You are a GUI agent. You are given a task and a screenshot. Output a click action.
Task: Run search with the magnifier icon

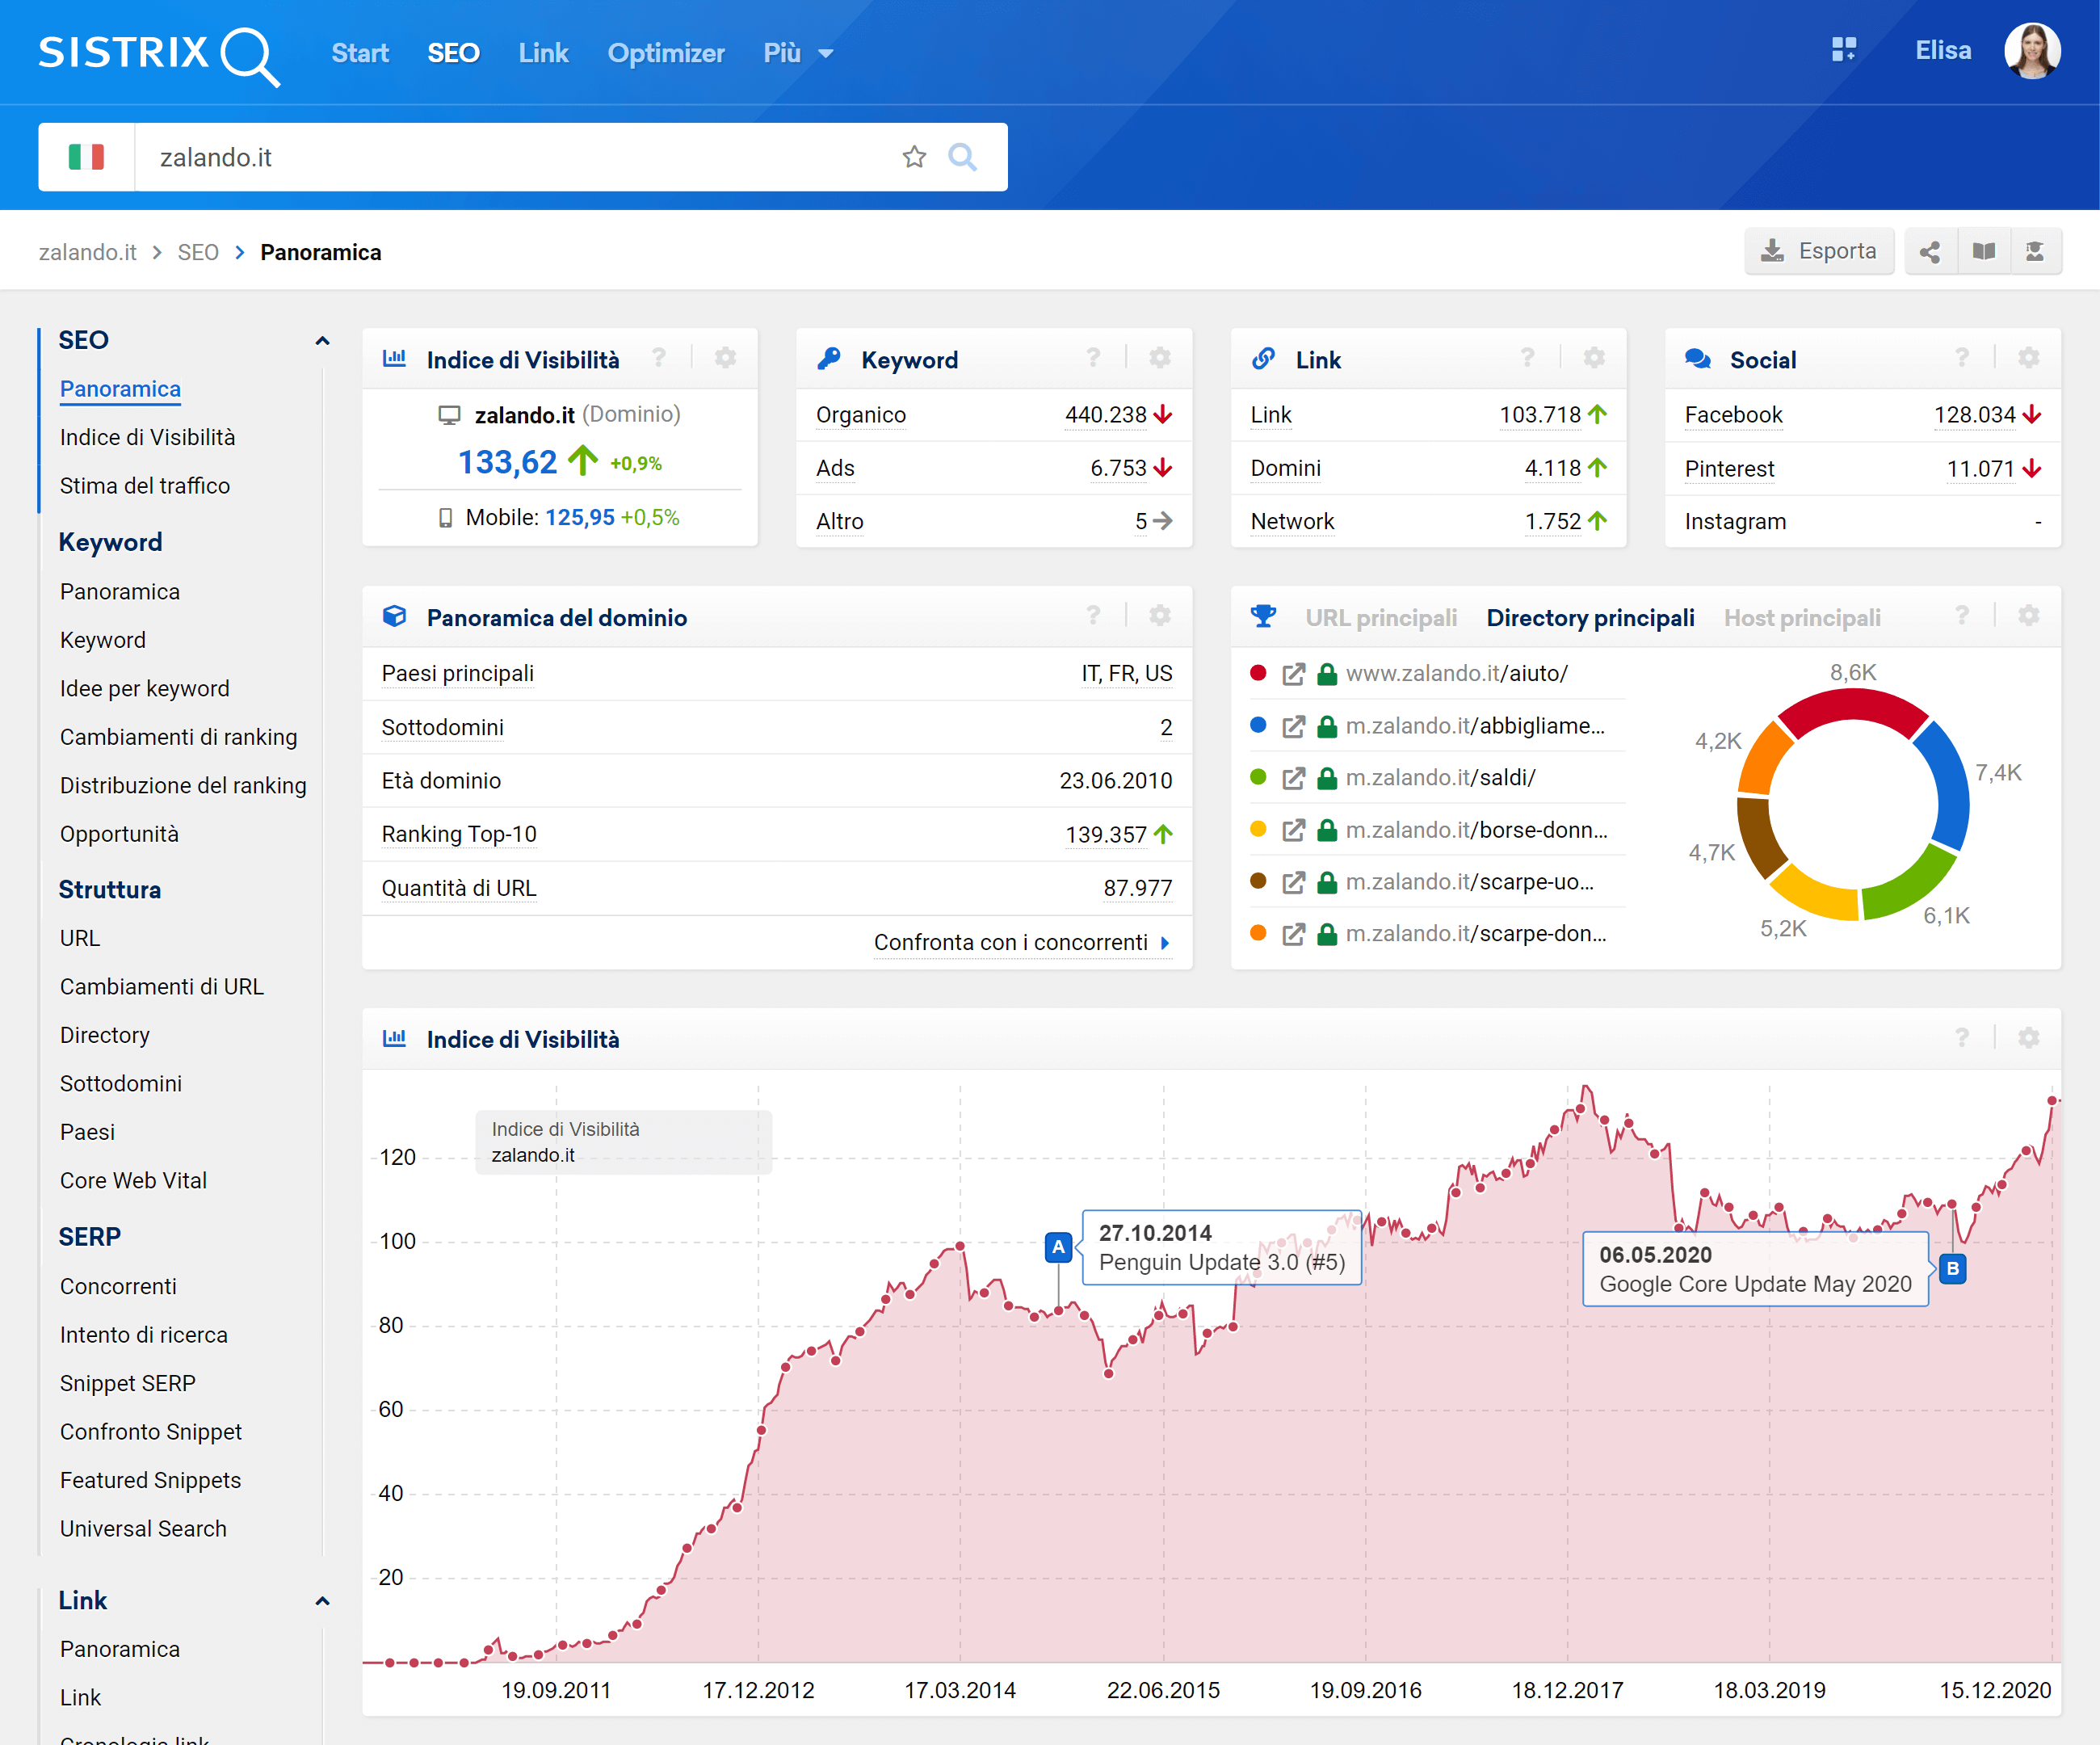coord(962,157)
